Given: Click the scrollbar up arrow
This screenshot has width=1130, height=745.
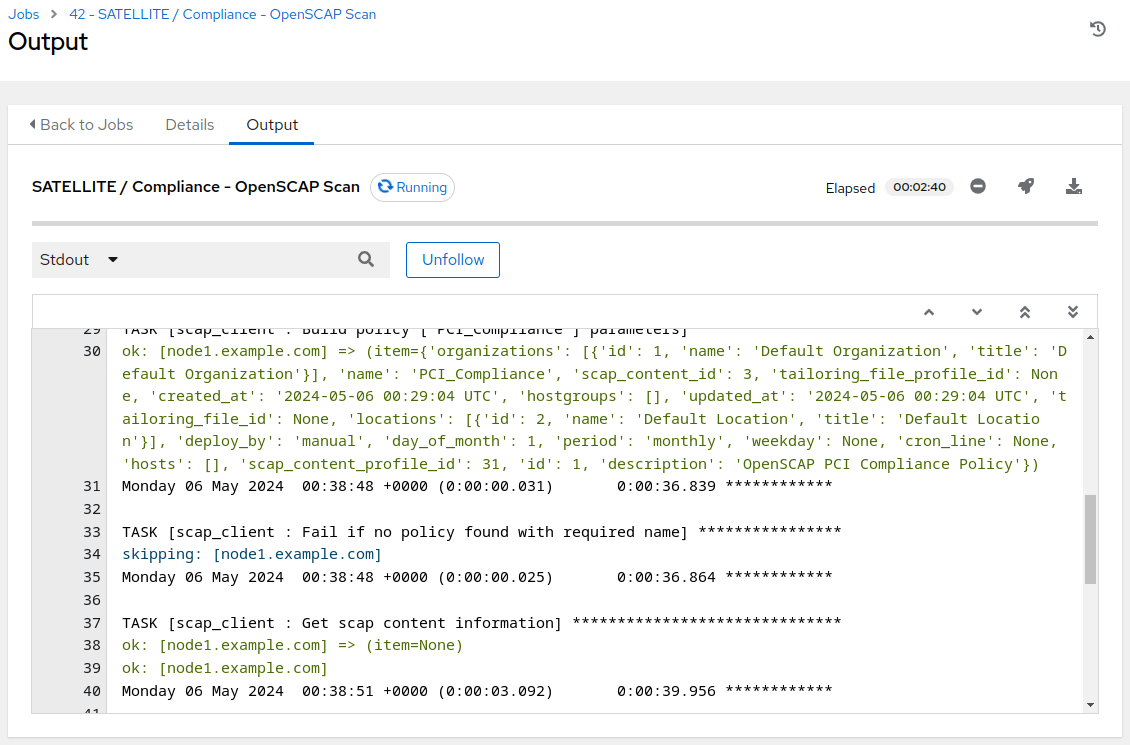Looking at the screenshot, I should [1090, 337].
